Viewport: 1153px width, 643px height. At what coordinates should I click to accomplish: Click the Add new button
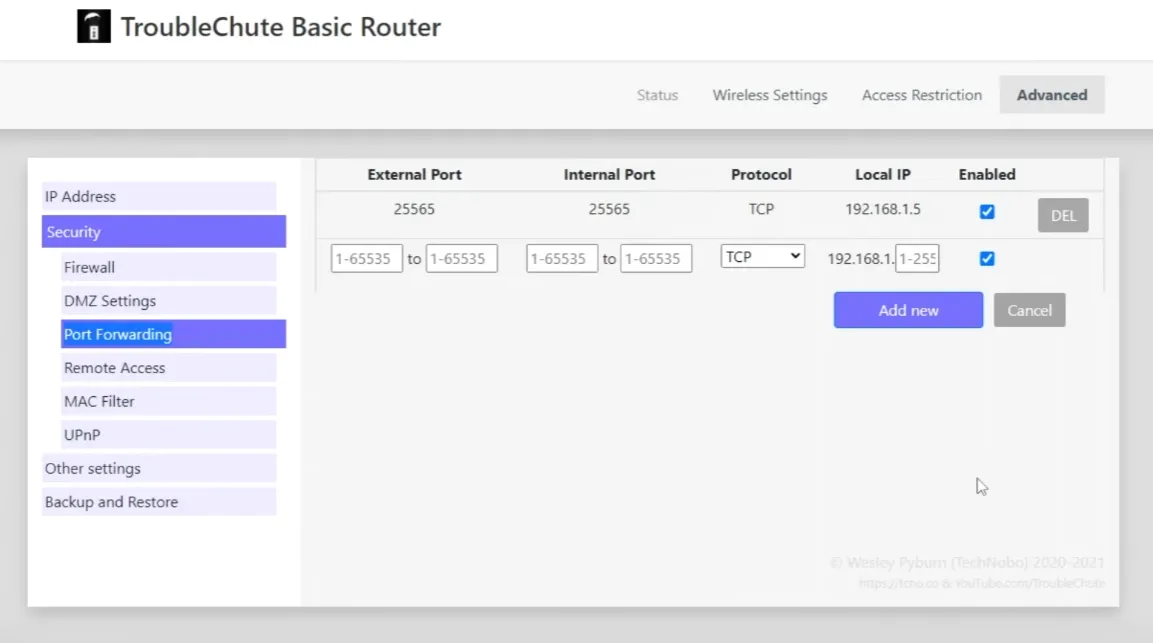(x=908, y=310)
